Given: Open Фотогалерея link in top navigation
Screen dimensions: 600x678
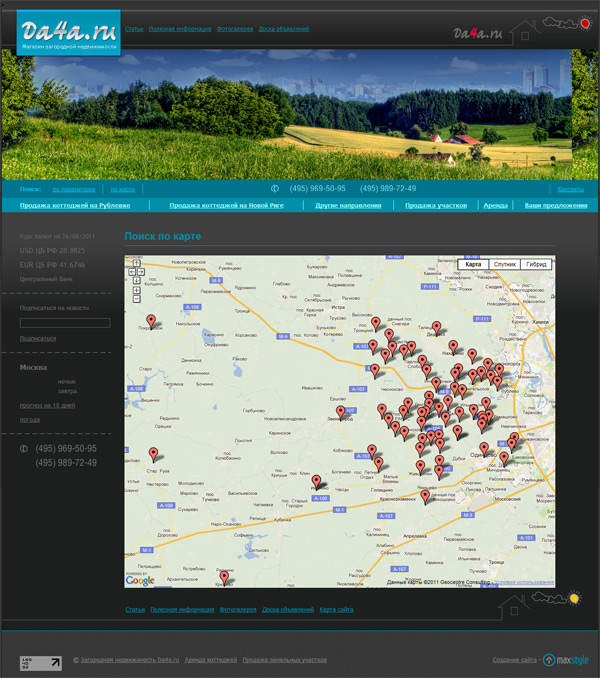Looking at the screenshot, I should [x=236, y=29].
